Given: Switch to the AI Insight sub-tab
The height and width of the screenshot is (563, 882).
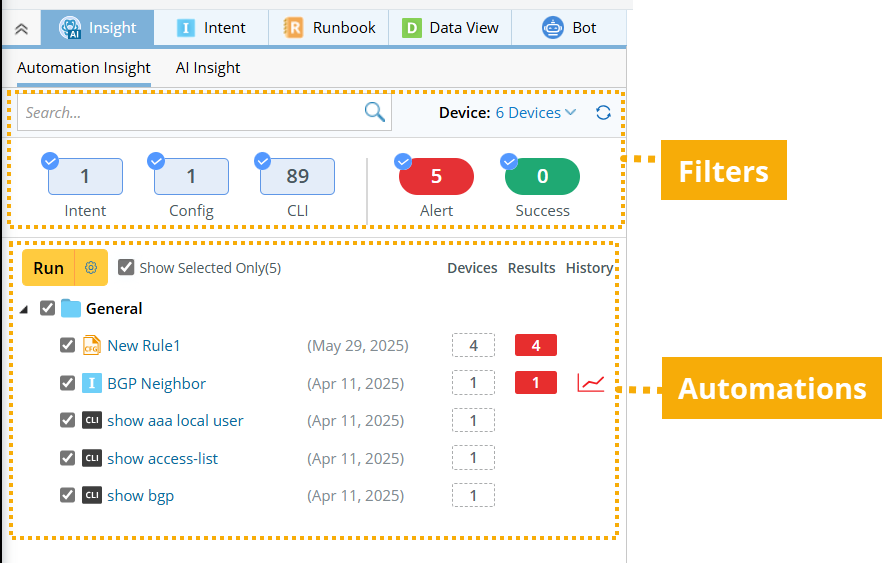Looking at the screenshot, I should (x=208, y=68).
